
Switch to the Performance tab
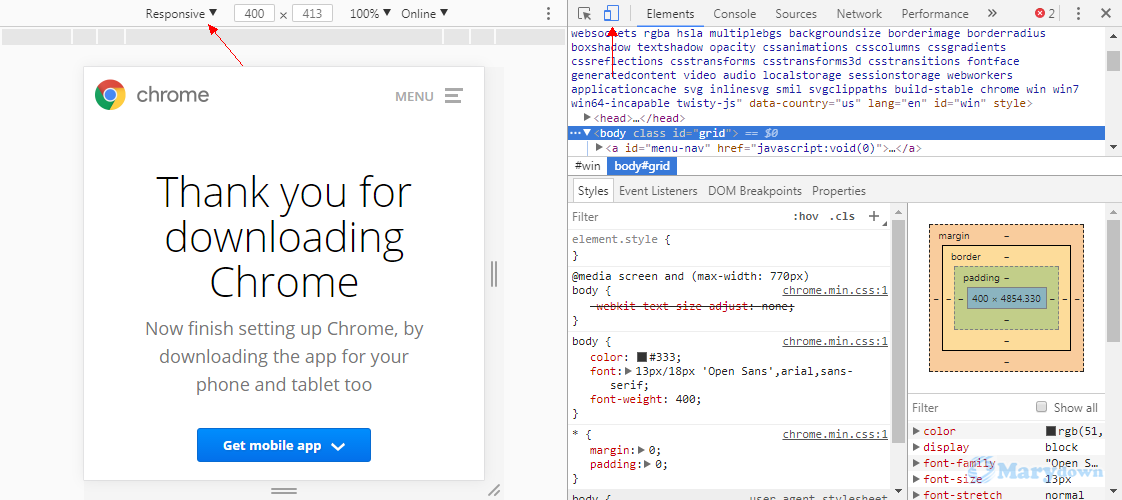coord(937,14)
